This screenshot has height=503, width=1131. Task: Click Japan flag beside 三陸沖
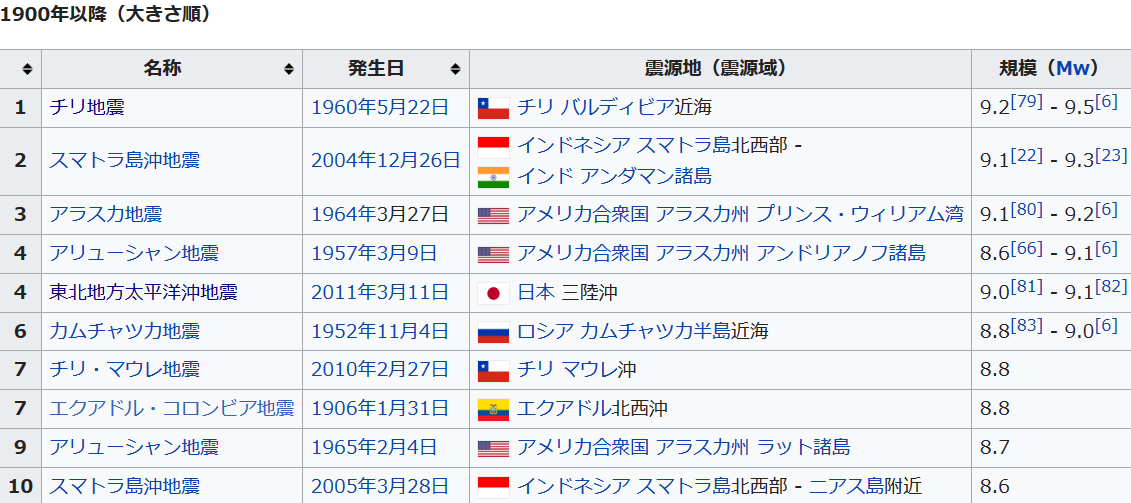(x=493, y=293)
